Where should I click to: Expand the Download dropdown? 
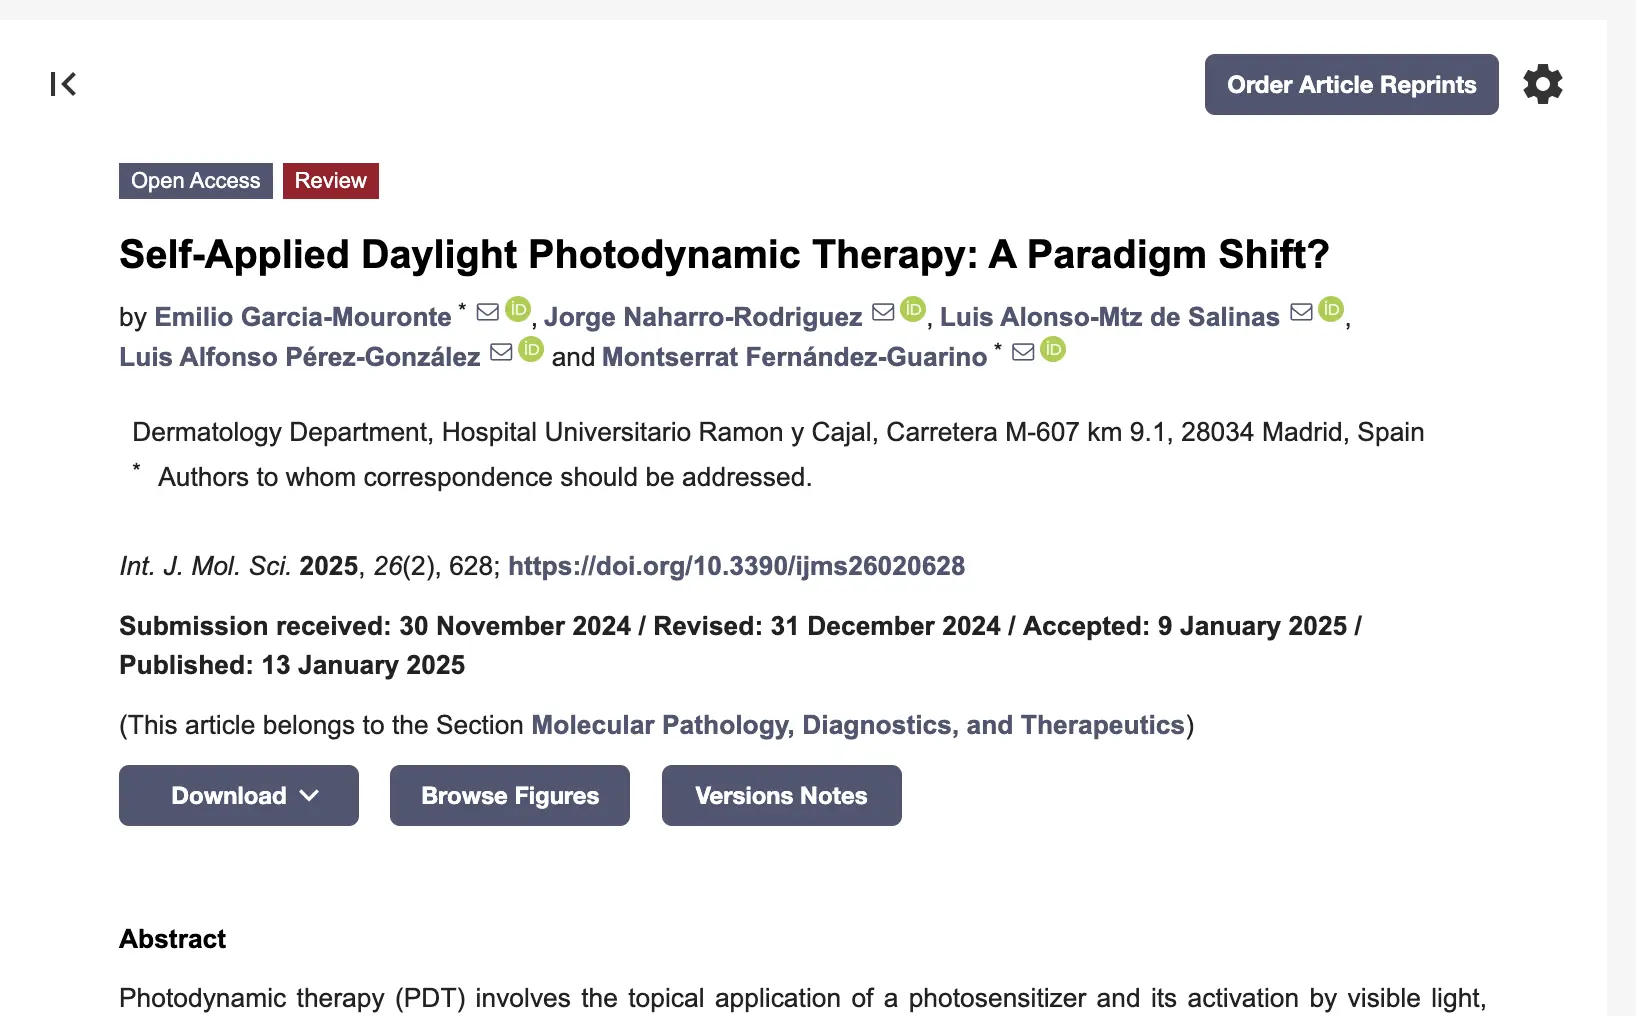tap(239, 796)
